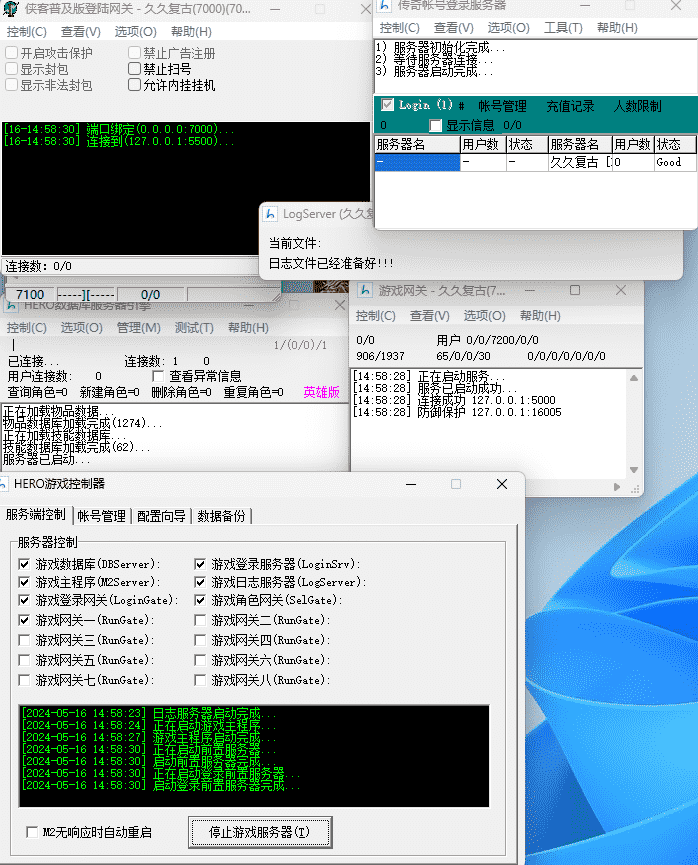698x865 pixels.
Task: Click the Good status cell
Action: click(x=674, y=162)
